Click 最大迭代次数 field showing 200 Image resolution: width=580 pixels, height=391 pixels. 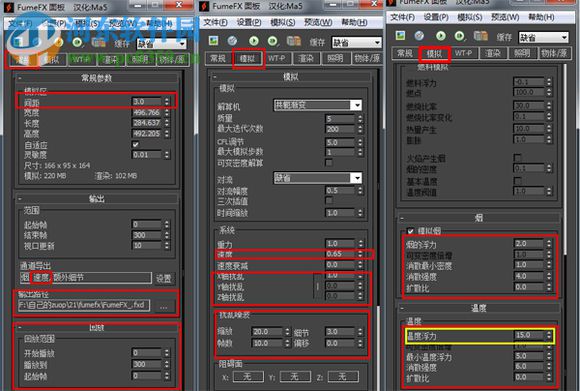coord(340,129)
